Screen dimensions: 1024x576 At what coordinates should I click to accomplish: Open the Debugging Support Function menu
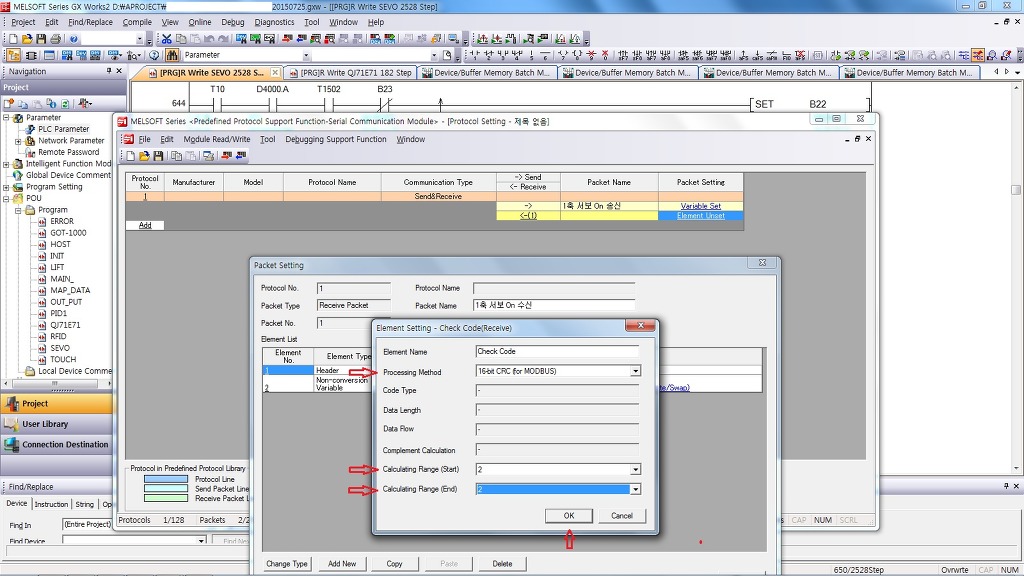335,139
